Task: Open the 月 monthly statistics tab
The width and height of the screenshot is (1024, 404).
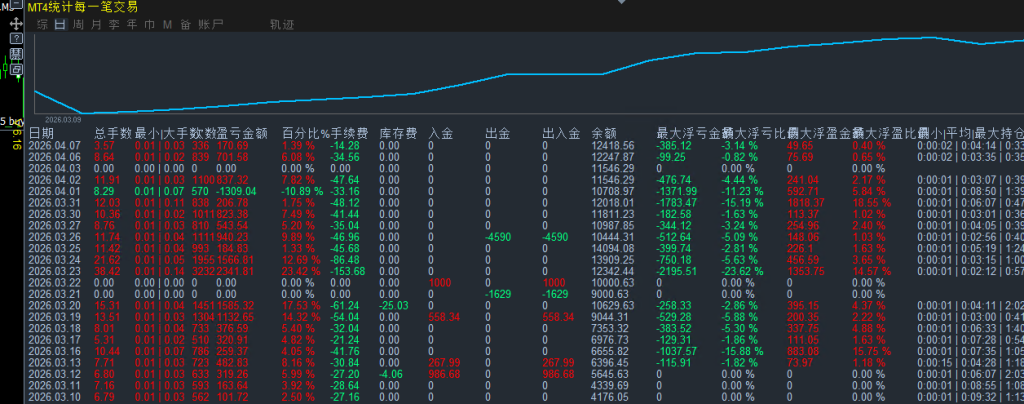Action: click(95, 23)
